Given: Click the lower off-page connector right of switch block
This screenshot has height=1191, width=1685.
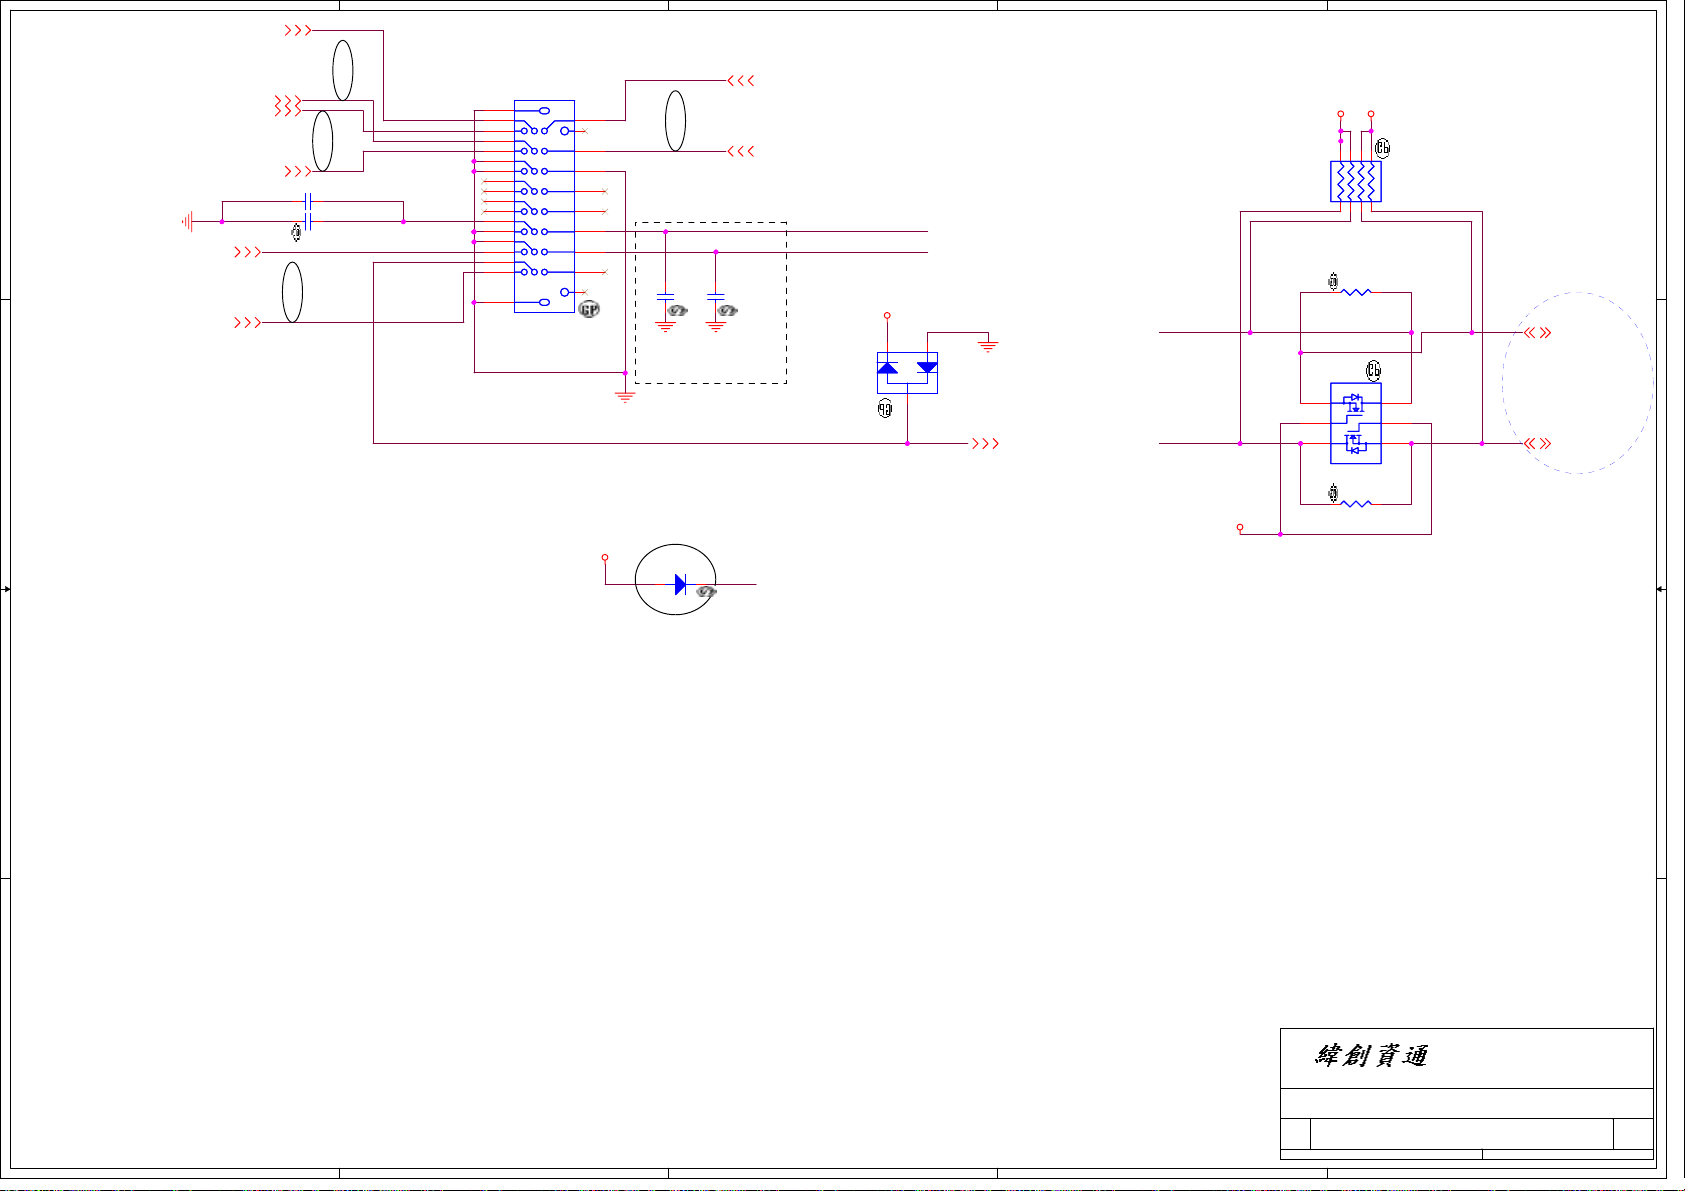Looking at the screenshot, I should pos(741,151).
